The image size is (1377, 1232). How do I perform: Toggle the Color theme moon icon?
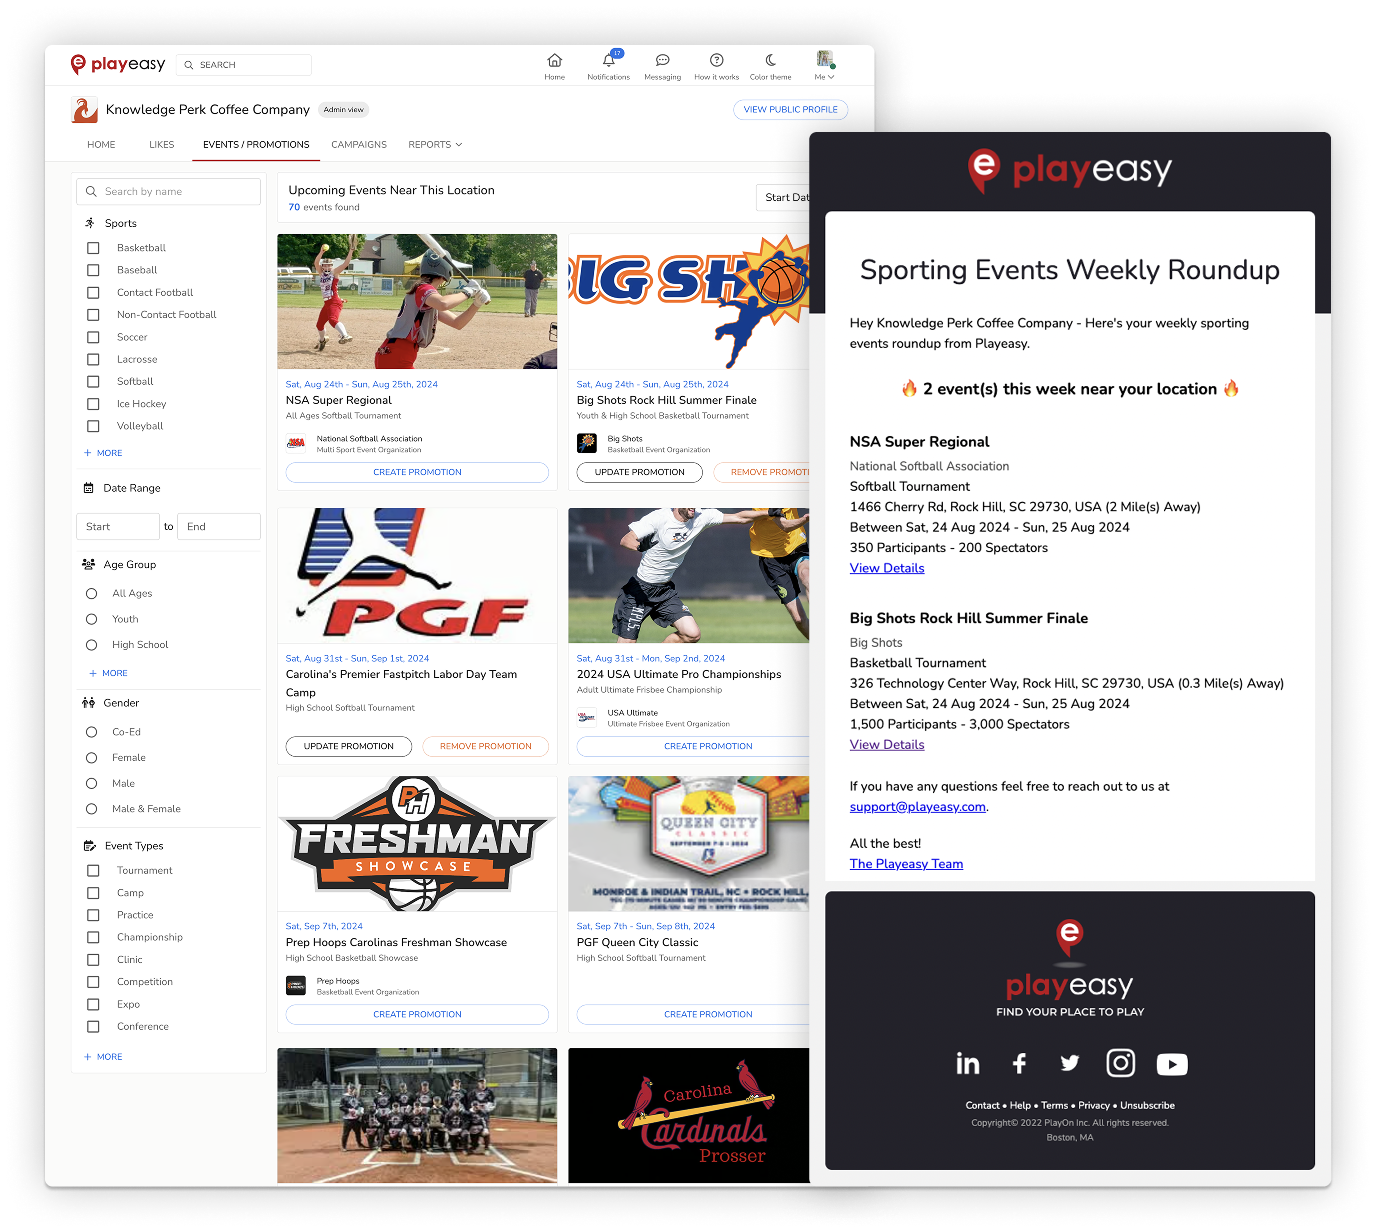point(770,61)
